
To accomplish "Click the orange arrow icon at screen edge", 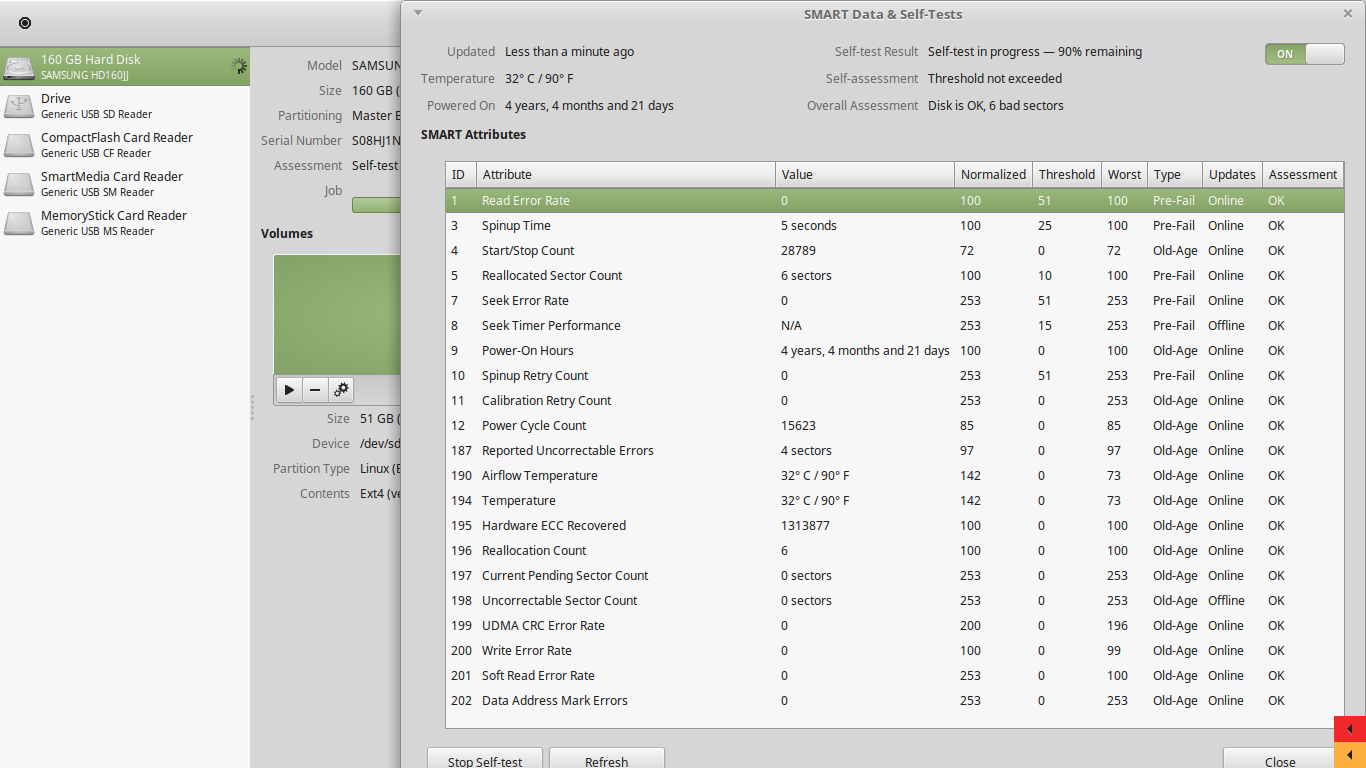I will 1350,755.
